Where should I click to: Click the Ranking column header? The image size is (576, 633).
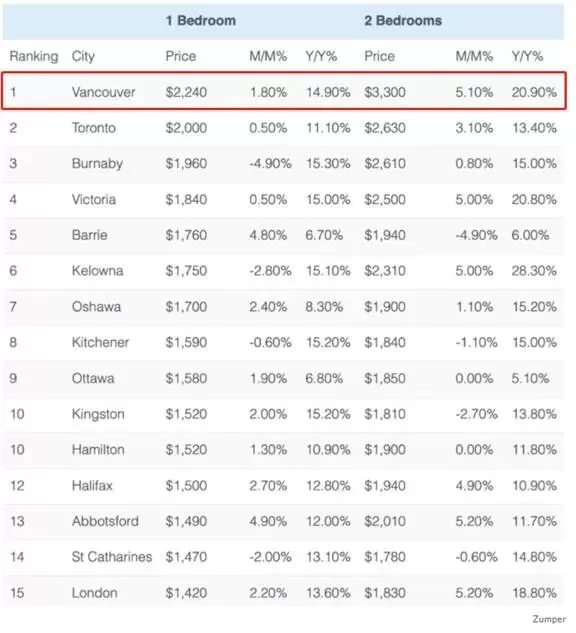34,56
